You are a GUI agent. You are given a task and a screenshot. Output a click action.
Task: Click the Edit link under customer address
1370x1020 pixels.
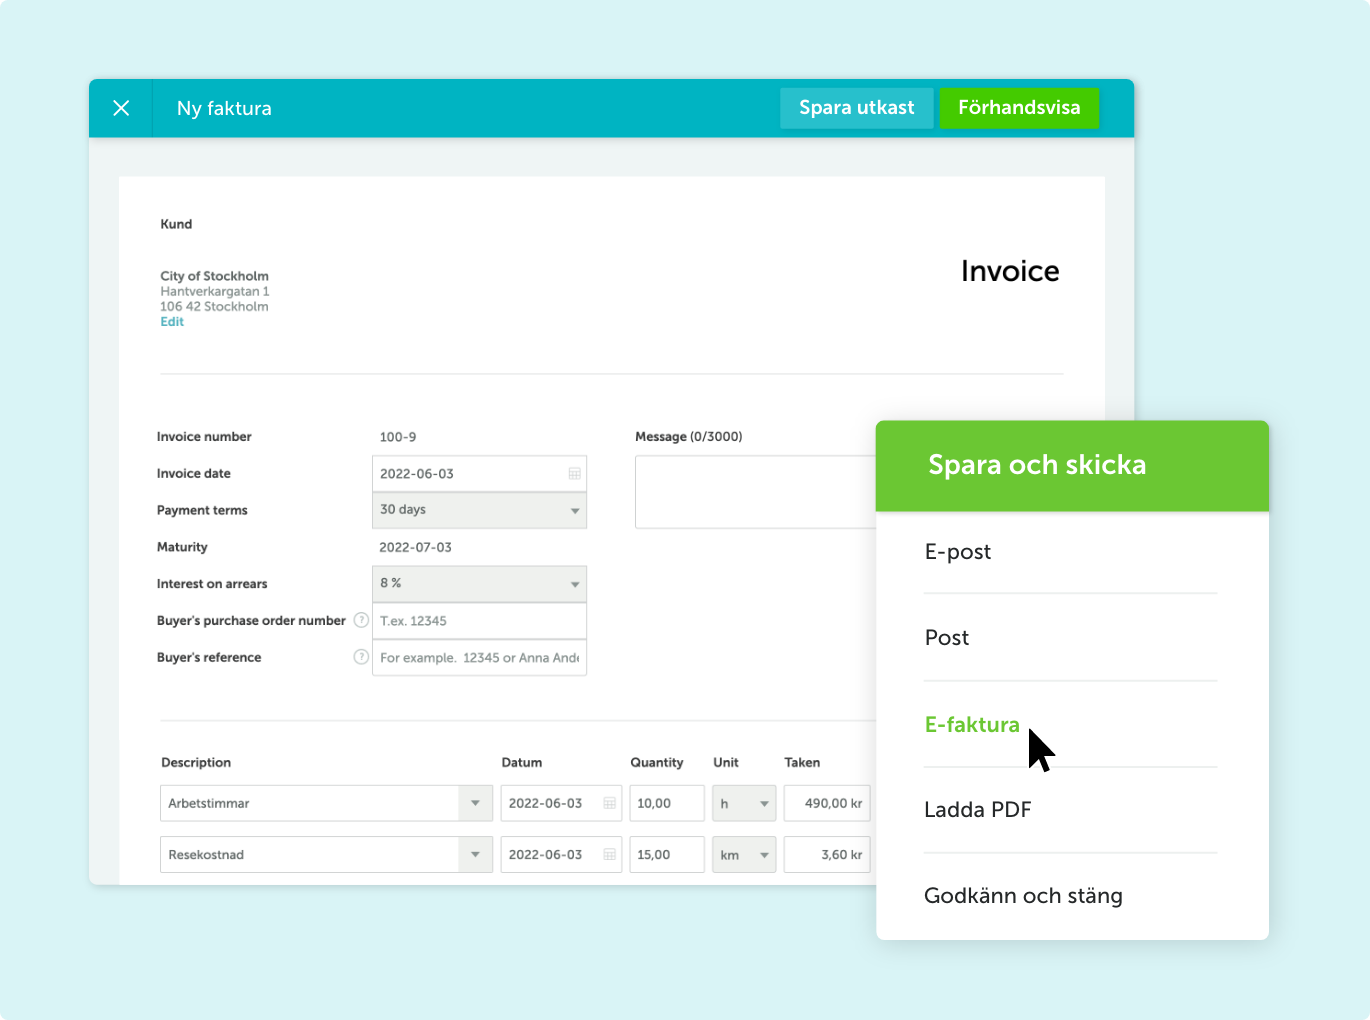[172, 322]
